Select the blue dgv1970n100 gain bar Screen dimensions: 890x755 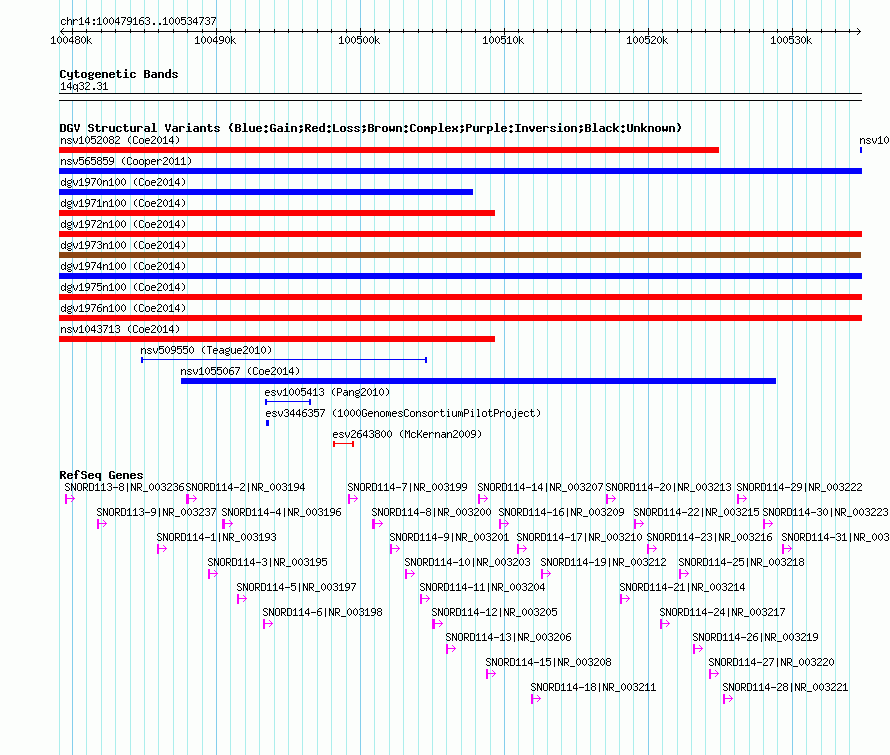point(266,192)
